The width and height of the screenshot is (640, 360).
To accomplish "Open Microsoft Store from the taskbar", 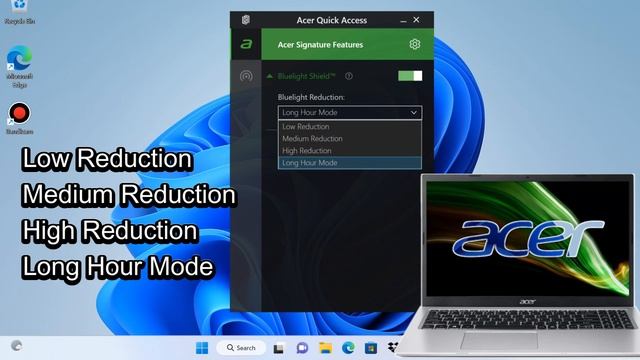I will (x=371, y=348).
